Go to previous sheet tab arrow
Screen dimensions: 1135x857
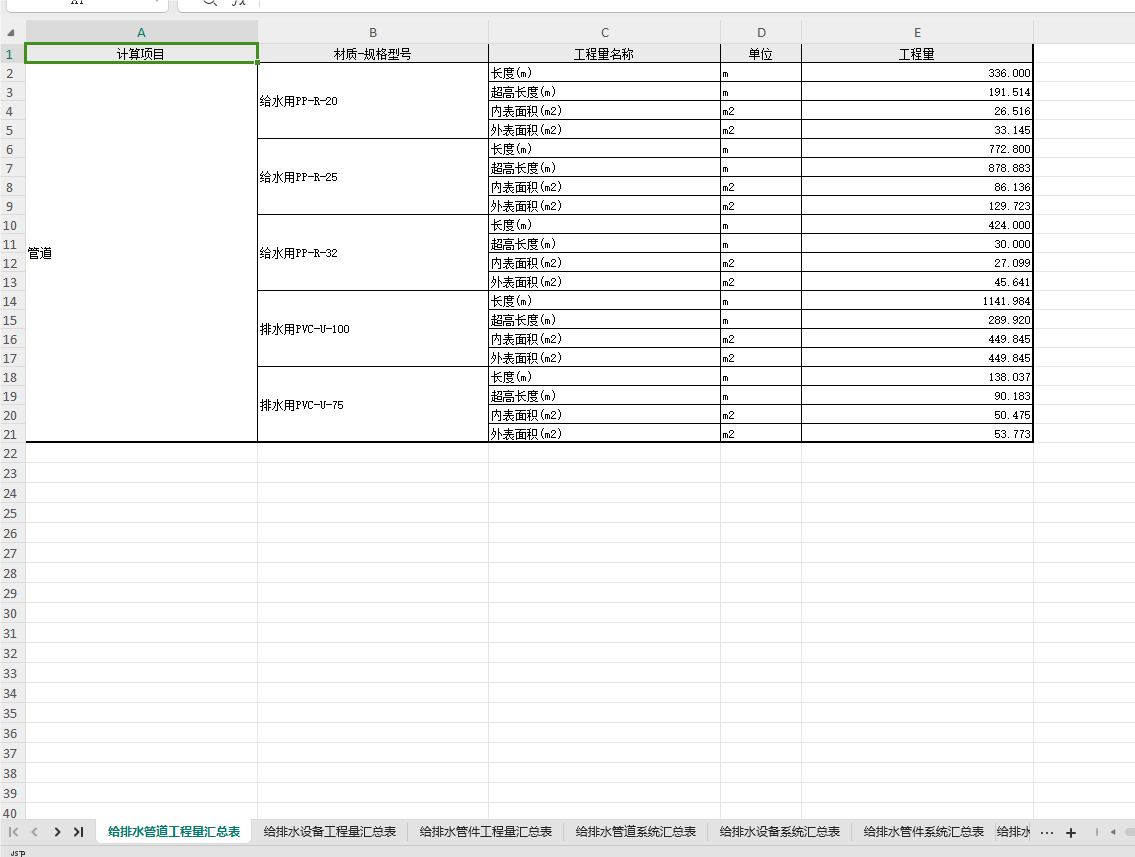coord(35,832)
